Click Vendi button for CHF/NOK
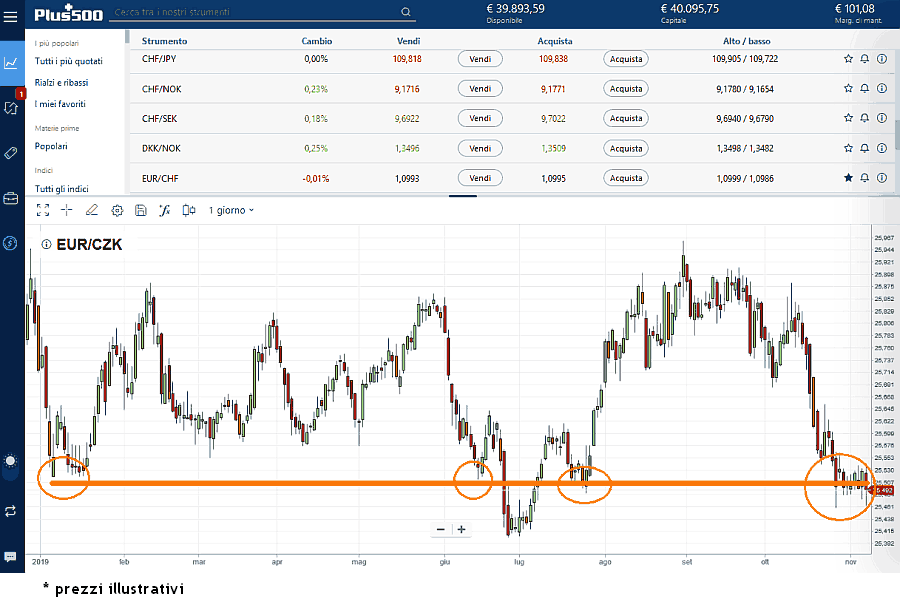The height and width of the screenshot is (608, 900). pos(480,89)
